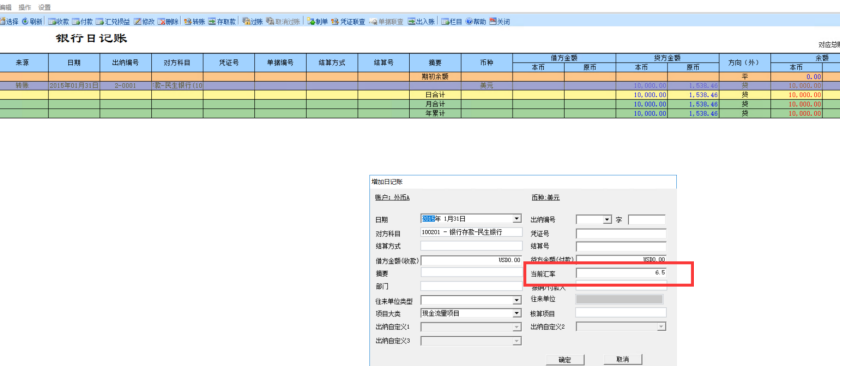The height and width of the screenshot is (366, 841).
Task: Click the 核算项目 input field
Action: [x=621, y=312]
